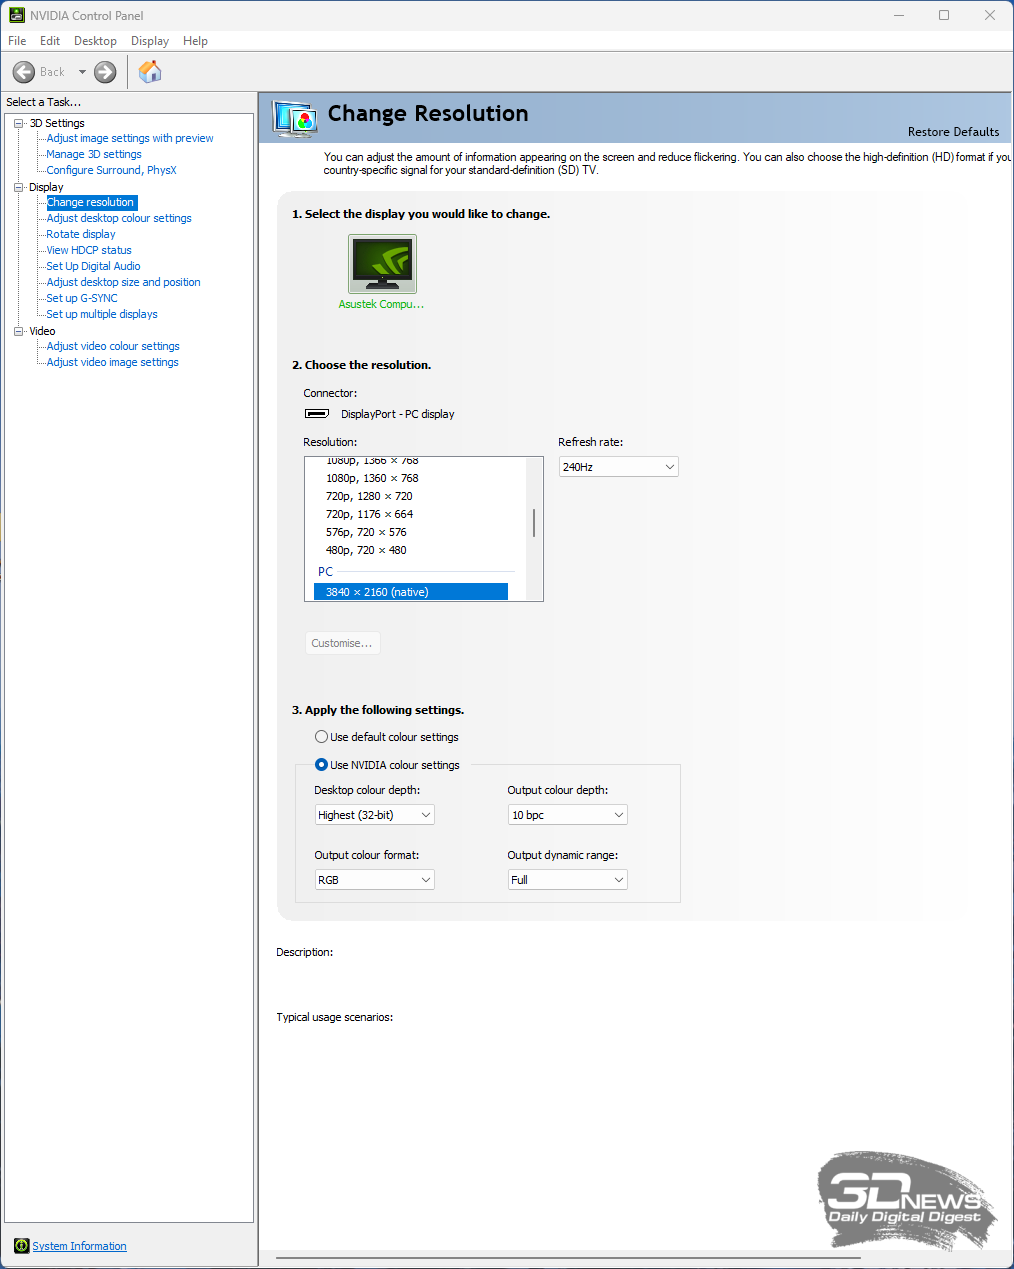Image resolution: width=1014 pixels, height=1269 pixels.
Task: Click the Display tree category label
Action: (46, 187)
